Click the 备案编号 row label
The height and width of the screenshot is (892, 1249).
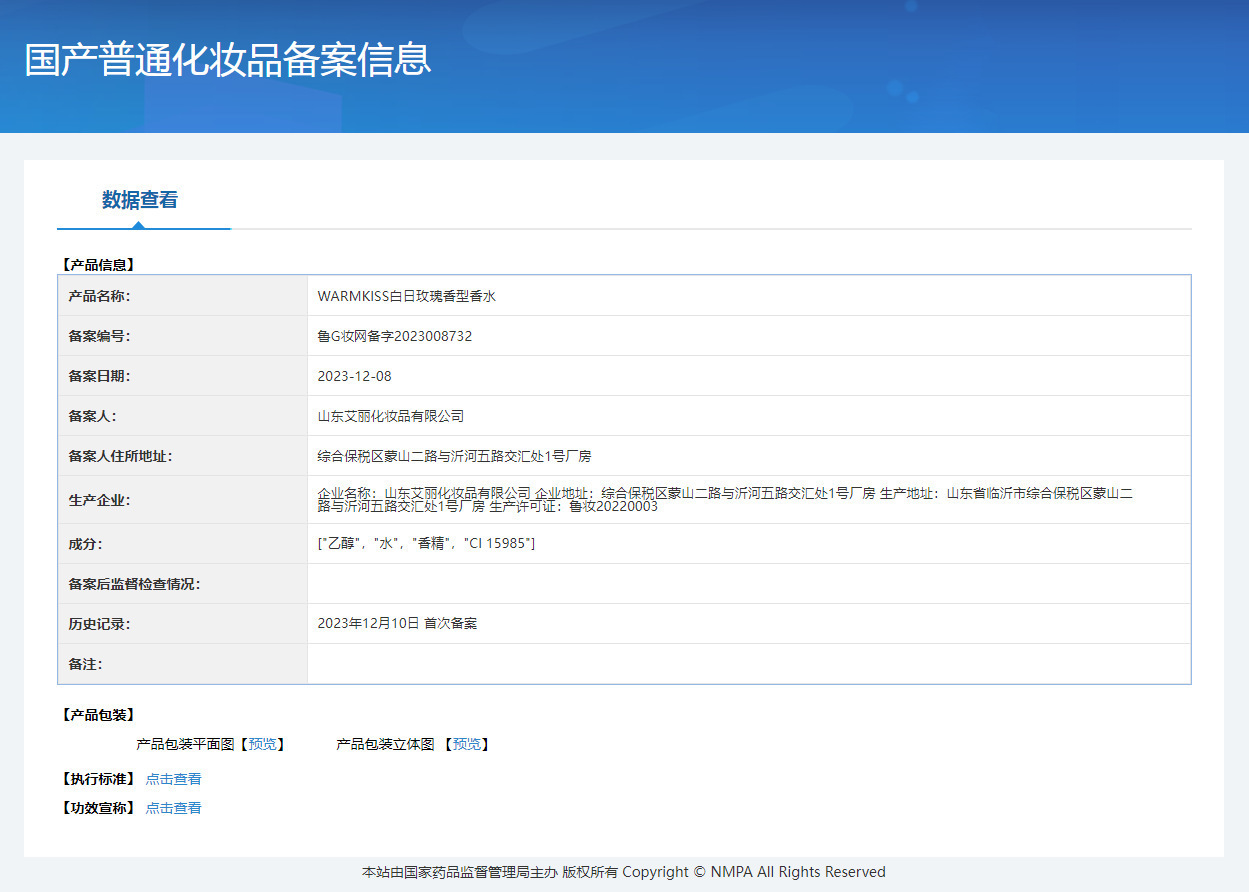[99, 336]
